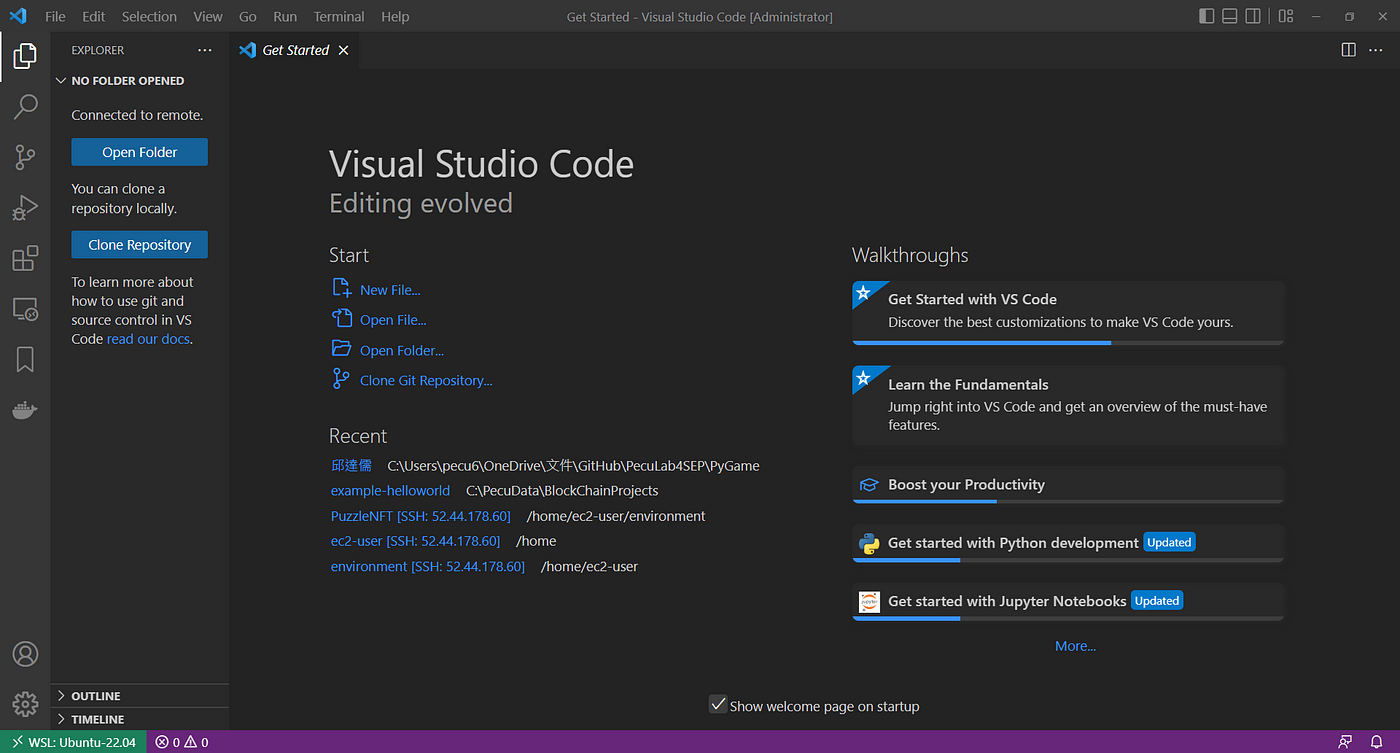The width and height of the screenshot is (1400, 753).
Task: Click Clone Git Repository... link
Action: coord(426,380)
